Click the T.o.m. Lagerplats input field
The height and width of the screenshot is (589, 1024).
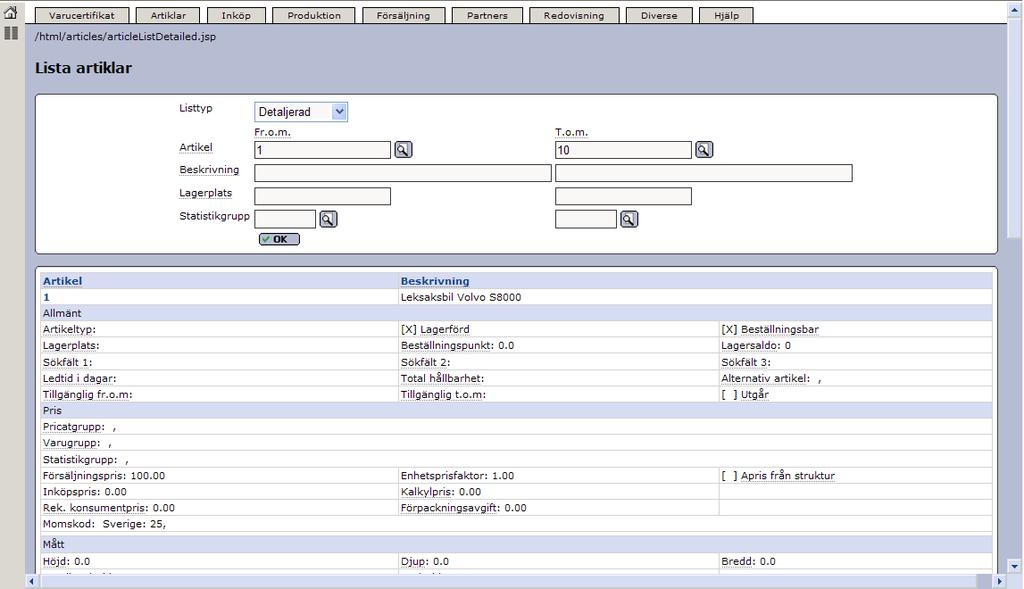[x=623, y=197]
